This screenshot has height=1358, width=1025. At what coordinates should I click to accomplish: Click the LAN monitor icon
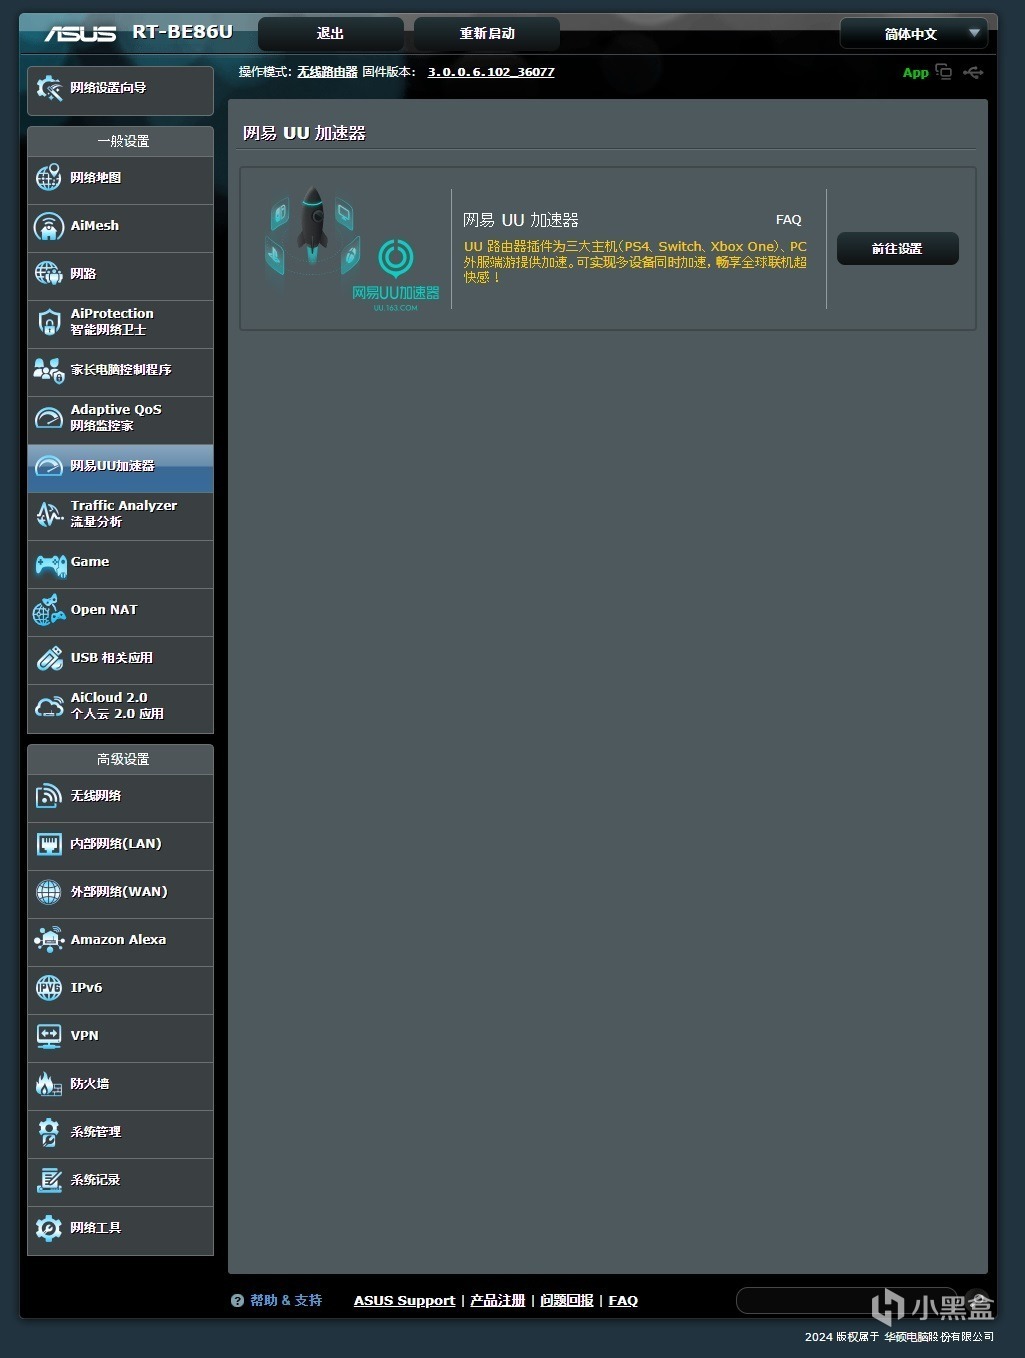(x=49, y=844)
